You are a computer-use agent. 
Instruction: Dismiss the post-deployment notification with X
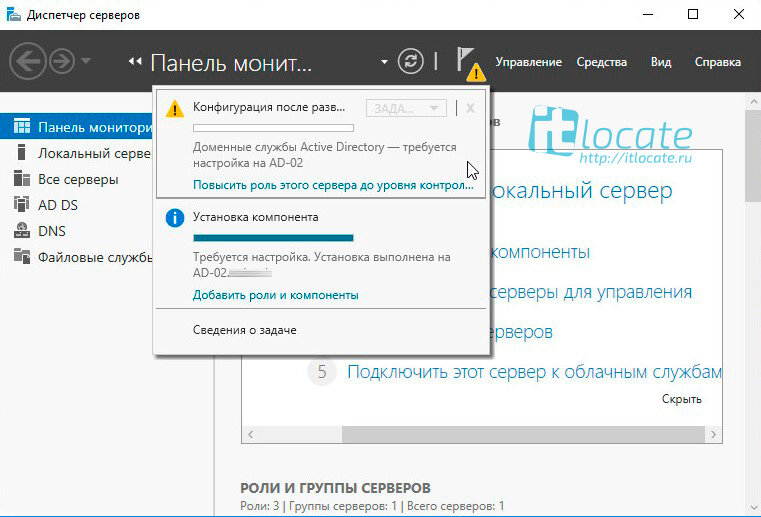pyautogui.click(x=470, y=108)
